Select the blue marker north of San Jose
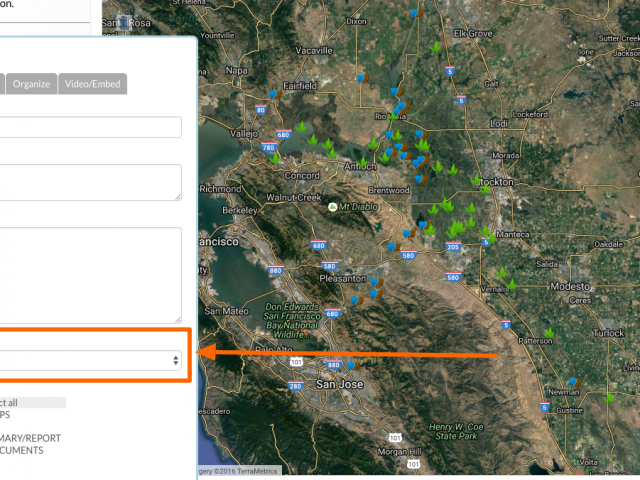The width and height of the screenshot is (640, 480). [353, 365]
